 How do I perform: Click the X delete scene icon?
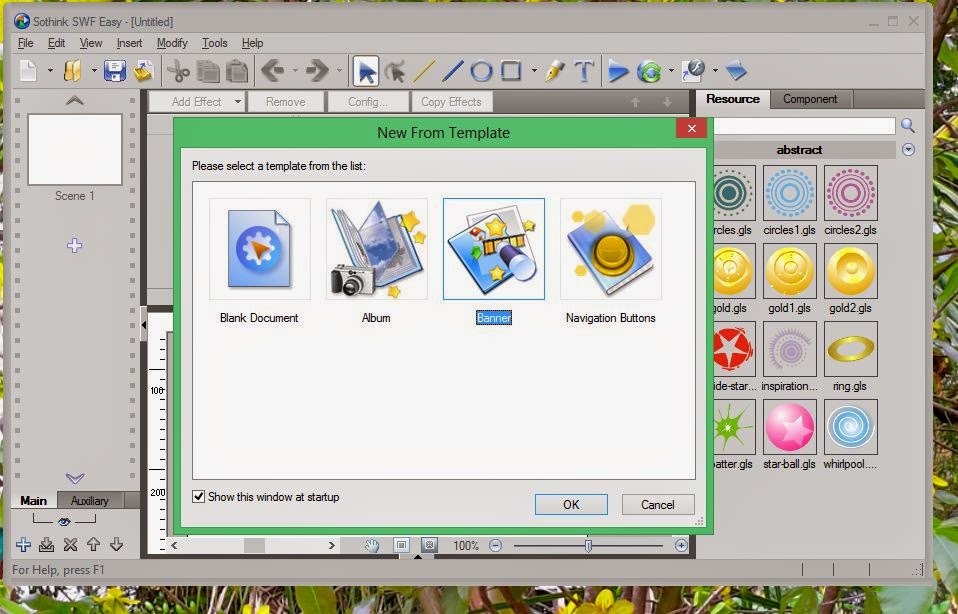70,544
